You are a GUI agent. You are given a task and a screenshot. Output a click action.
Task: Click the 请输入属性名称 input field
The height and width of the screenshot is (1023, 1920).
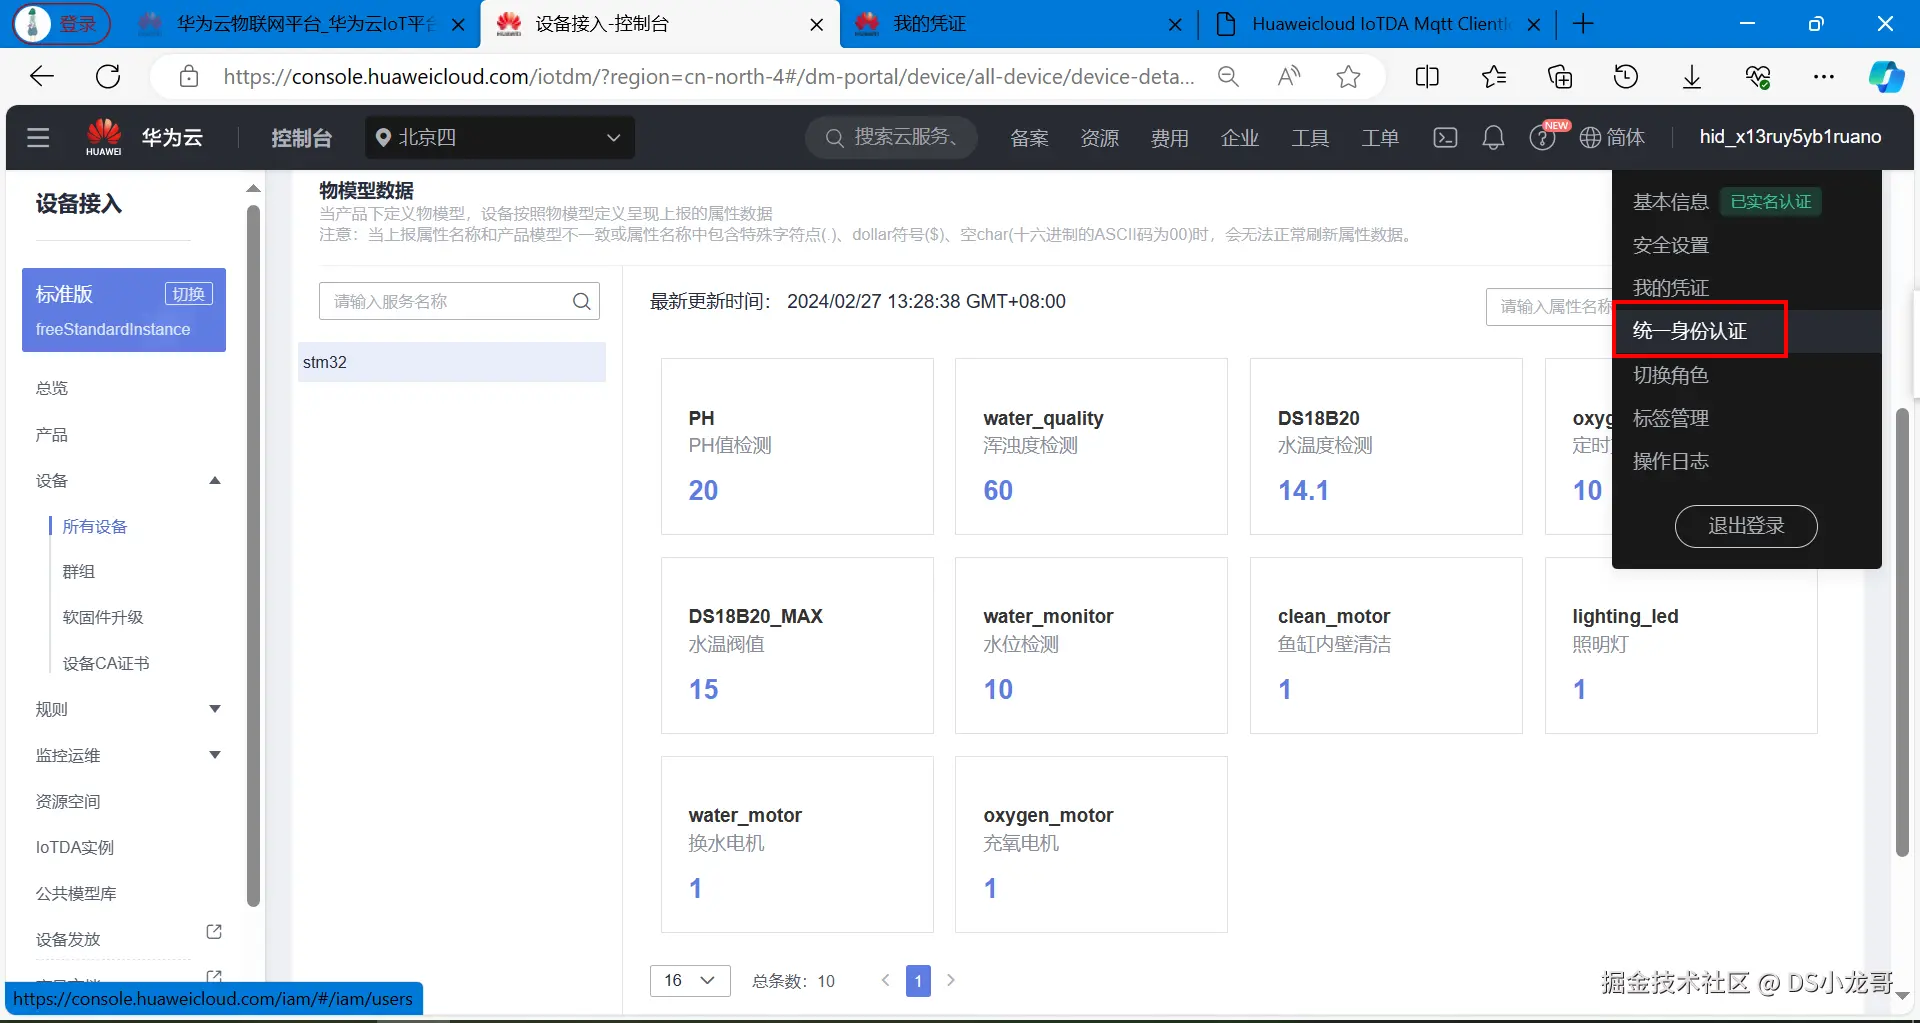(1549, 306)
